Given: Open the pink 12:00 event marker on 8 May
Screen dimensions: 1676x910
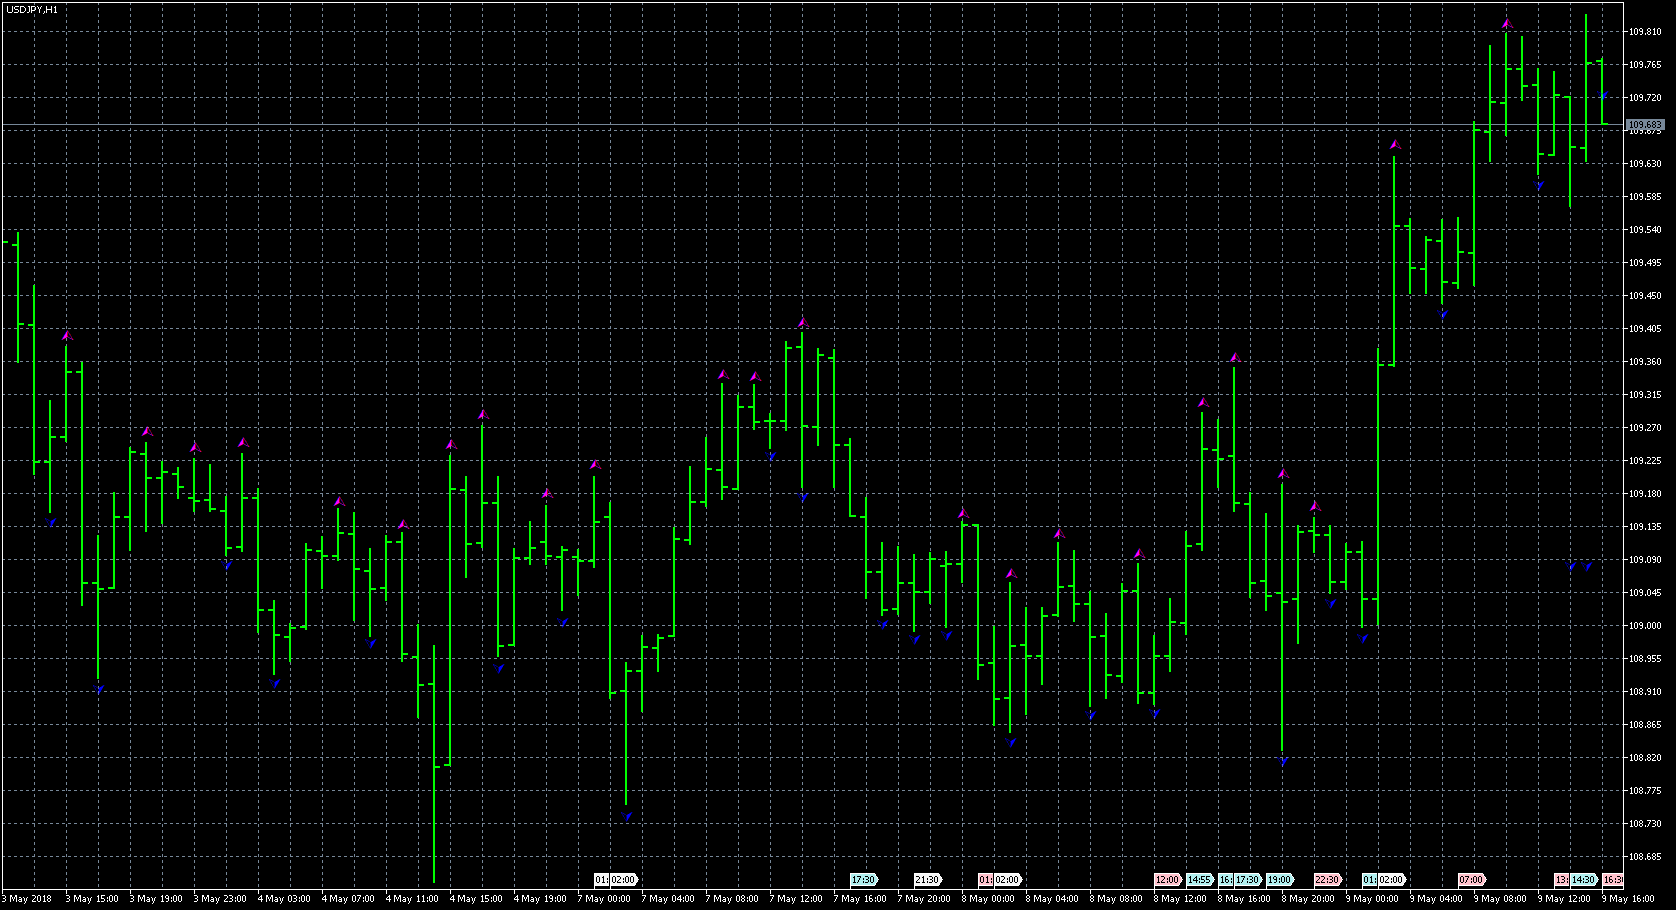Looking at the screenshot, I should pyautogui.click(x=1168, y=880).
